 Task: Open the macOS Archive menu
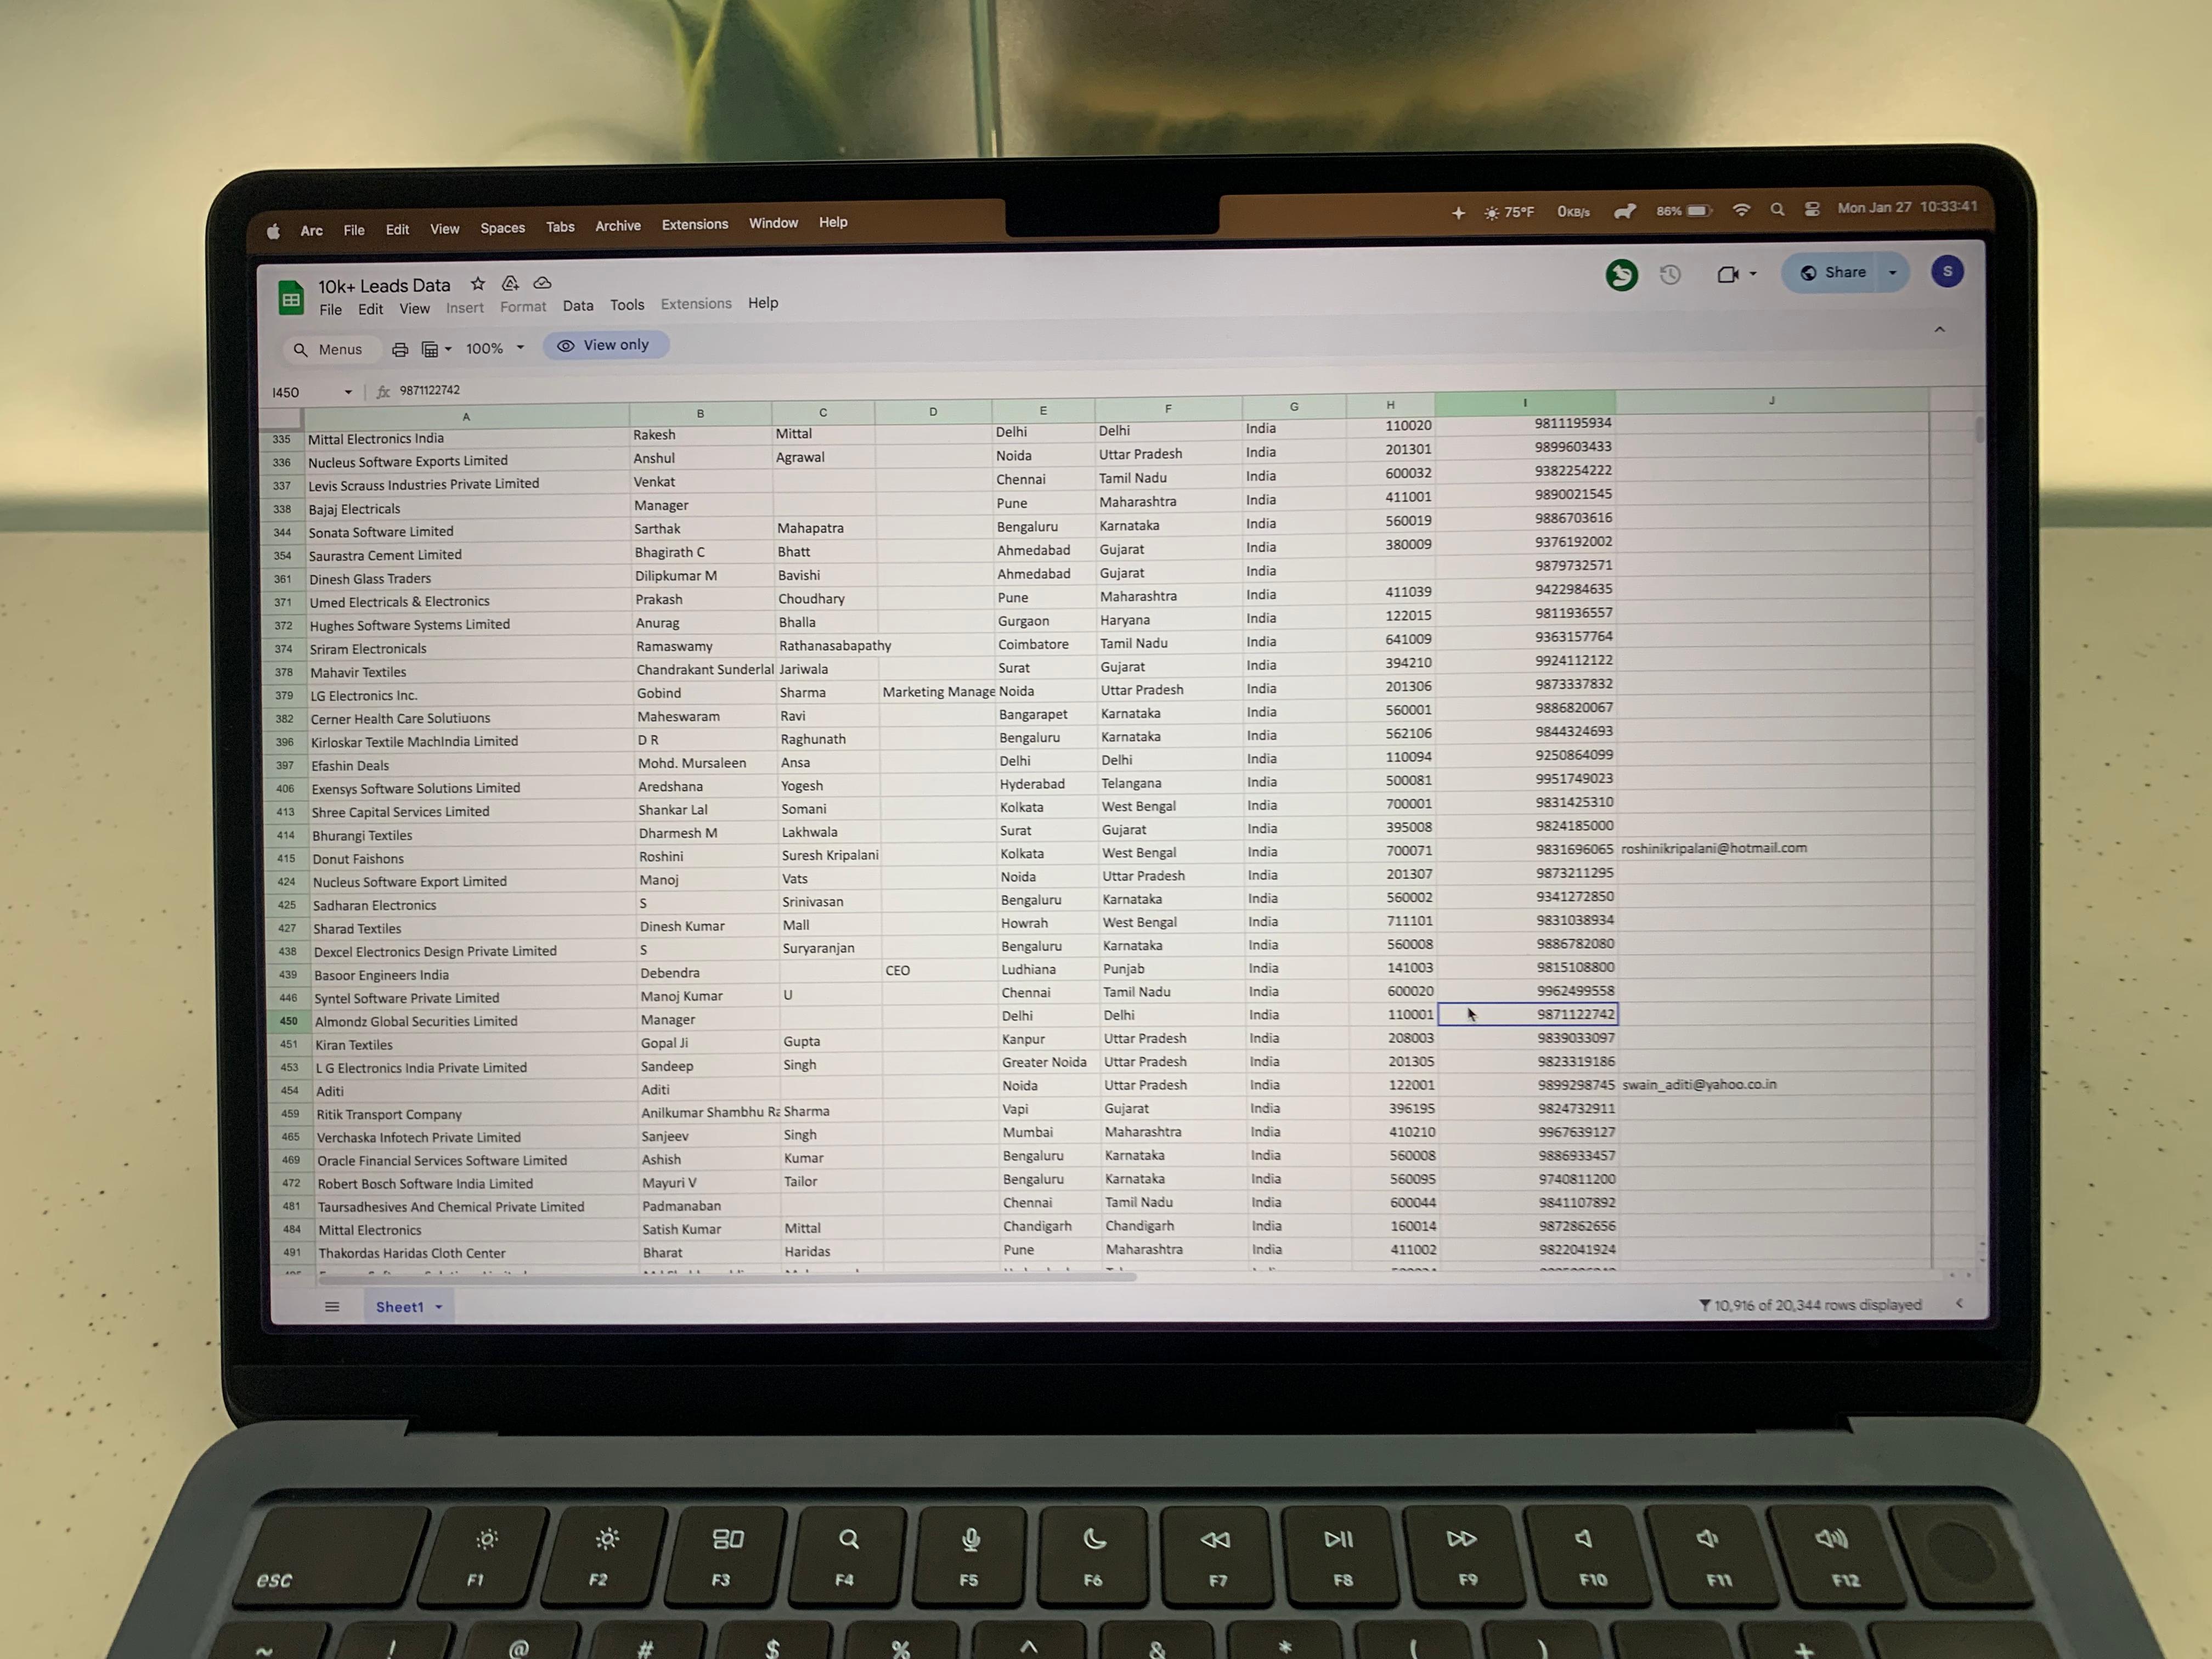pos(618,226)
